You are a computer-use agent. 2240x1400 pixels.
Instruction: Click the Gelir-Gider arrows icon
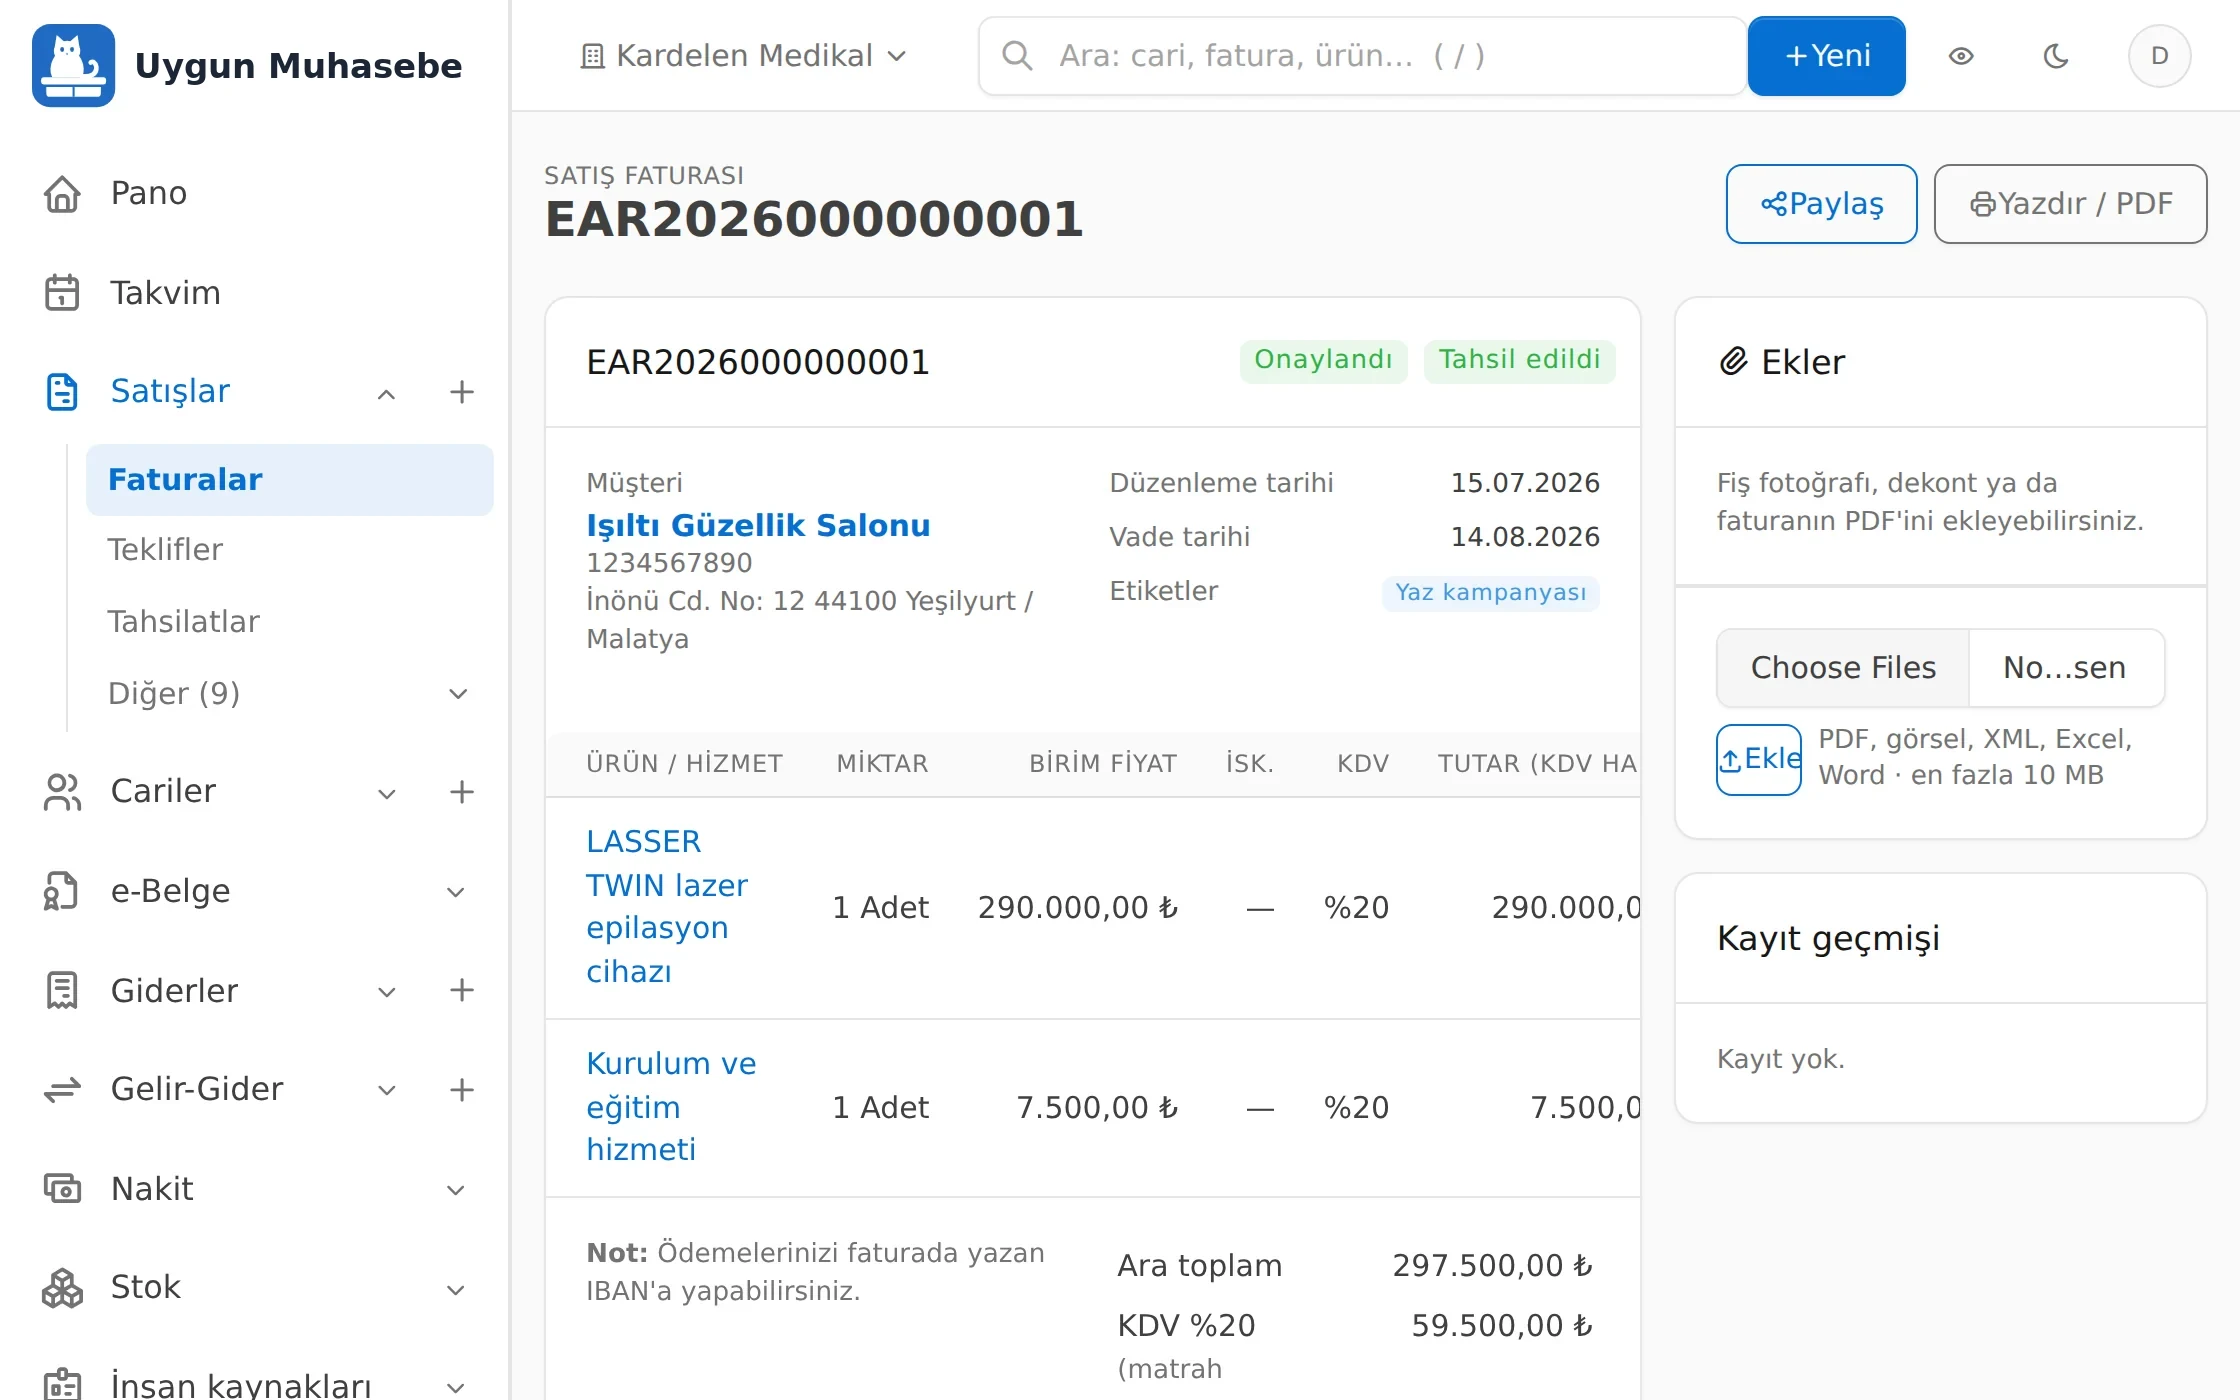tap(62, 1089)
